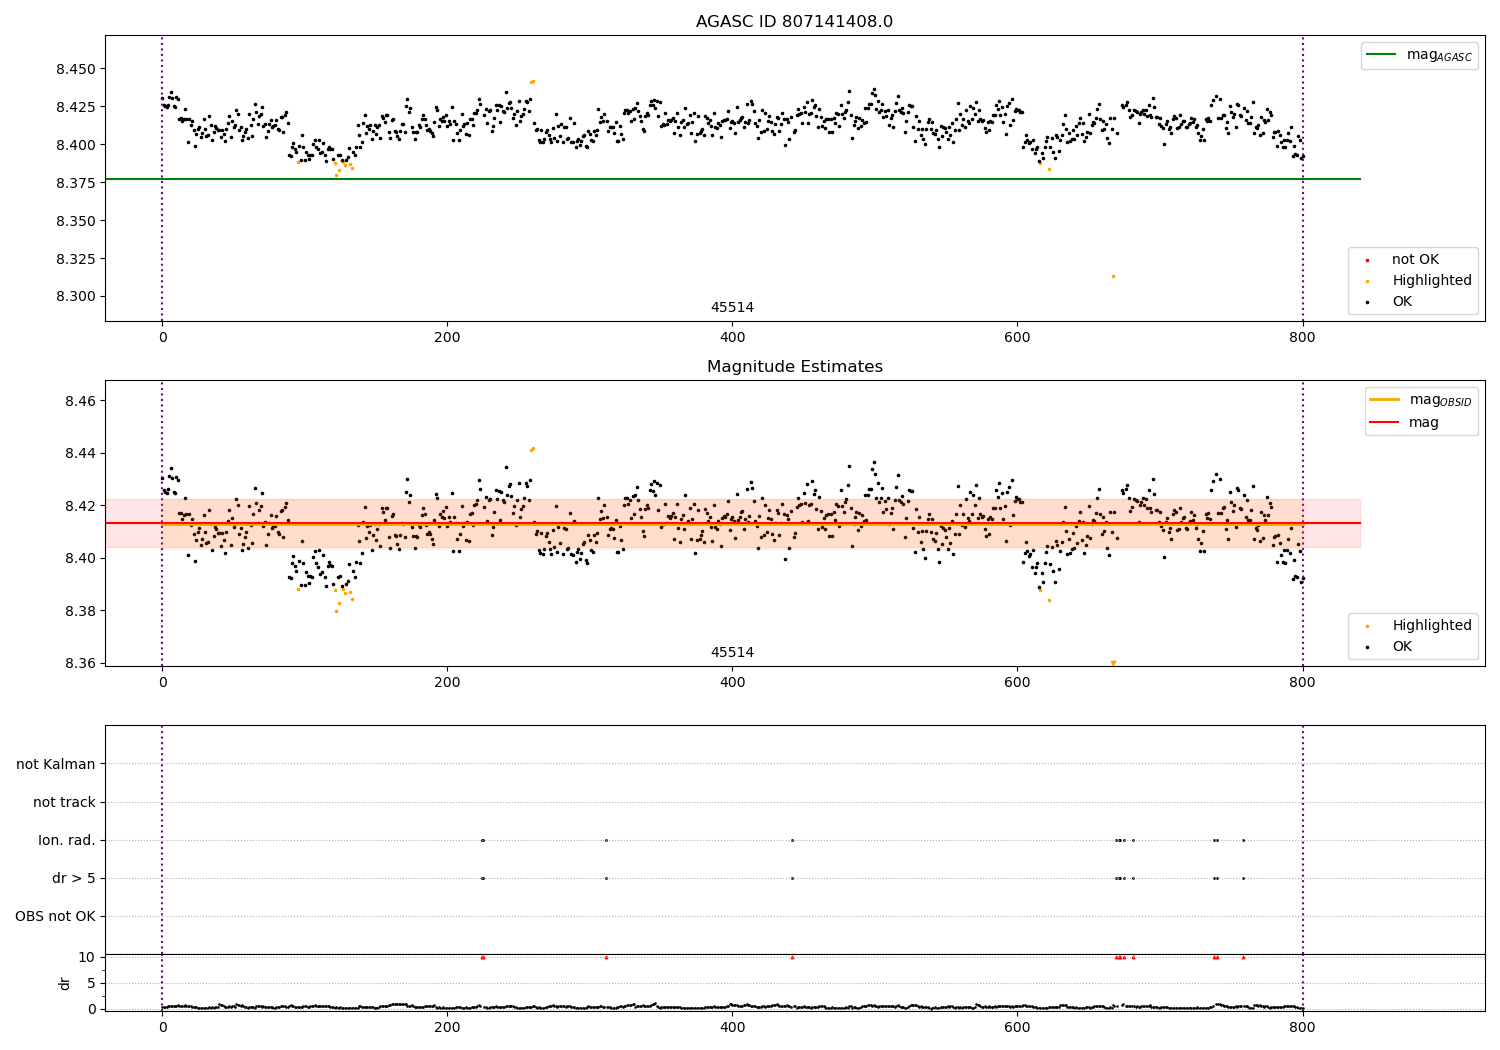Click the black OK marker in top legend
Screen dimensions: 1500x1050
1368,302
